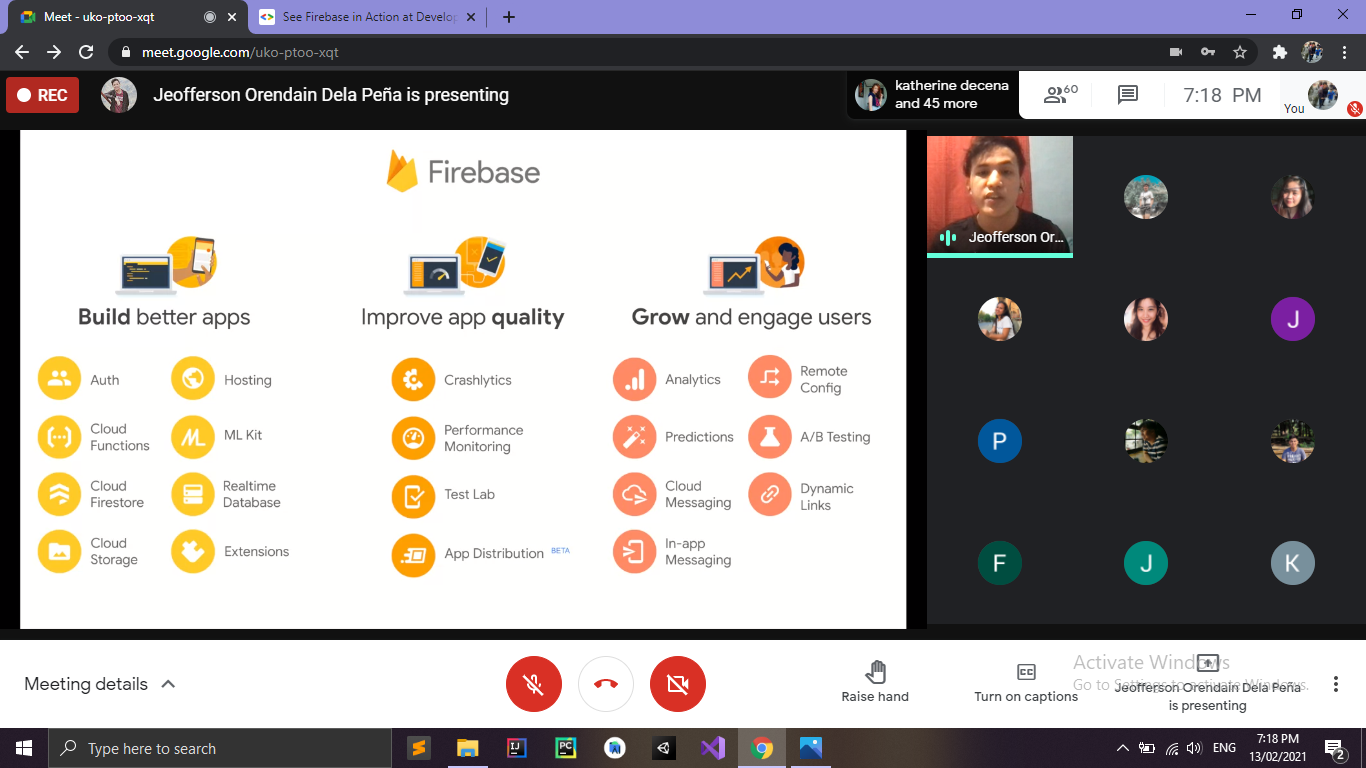Open the people list icon
The width and height of the screenshot is (1366, 768).
coord(1060,95)
